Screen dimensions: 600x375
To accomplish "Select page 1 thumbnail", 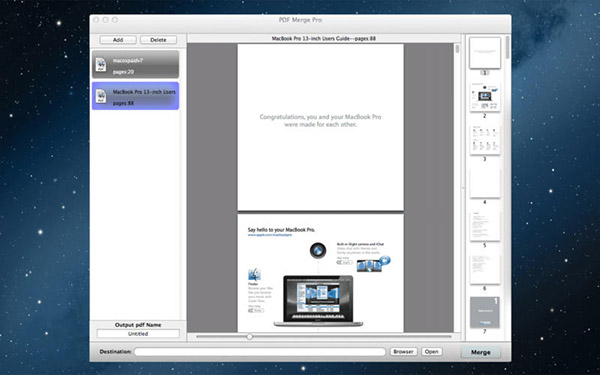I will pyautogui.click(x=485, y=53).
